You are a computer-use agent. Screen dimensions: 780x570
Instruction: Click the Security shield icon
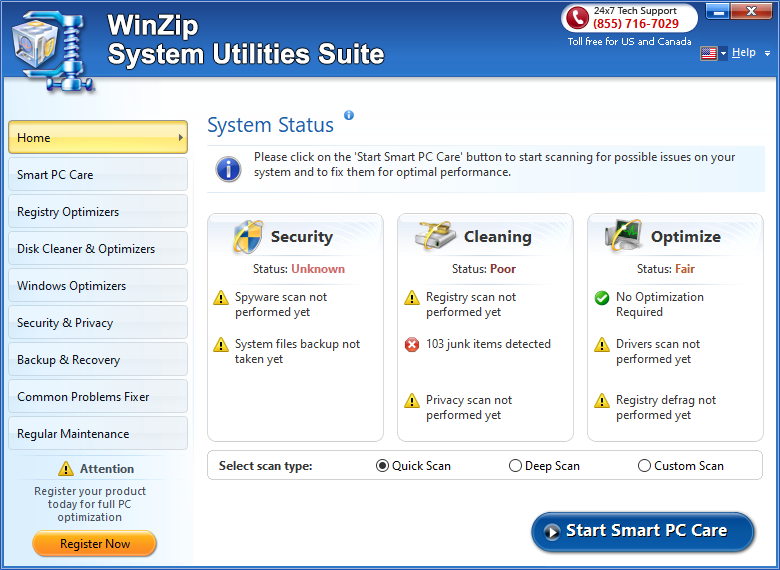pyautogui.click(x=248, y=237)
